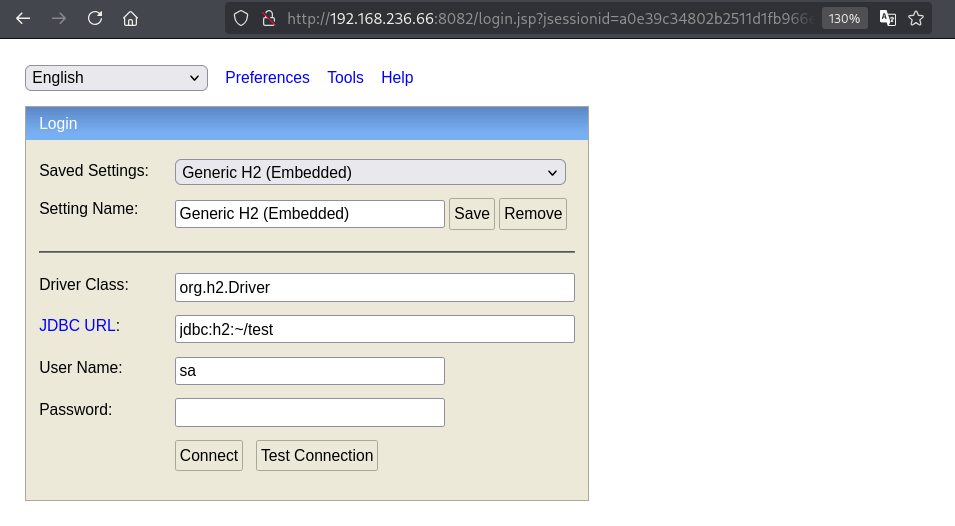Go back using the browser back arrow
955x526 pixels.
(x=23, y=18)
